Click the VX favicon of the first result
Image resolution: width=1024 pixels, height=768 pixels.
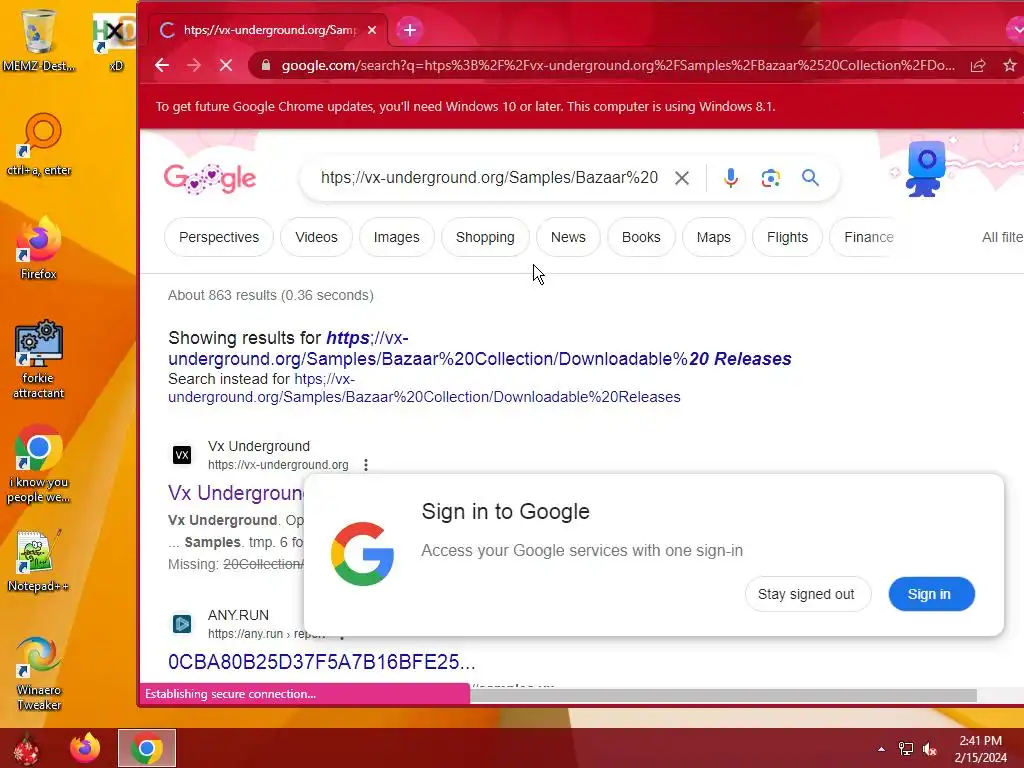[x=182, y=455]
